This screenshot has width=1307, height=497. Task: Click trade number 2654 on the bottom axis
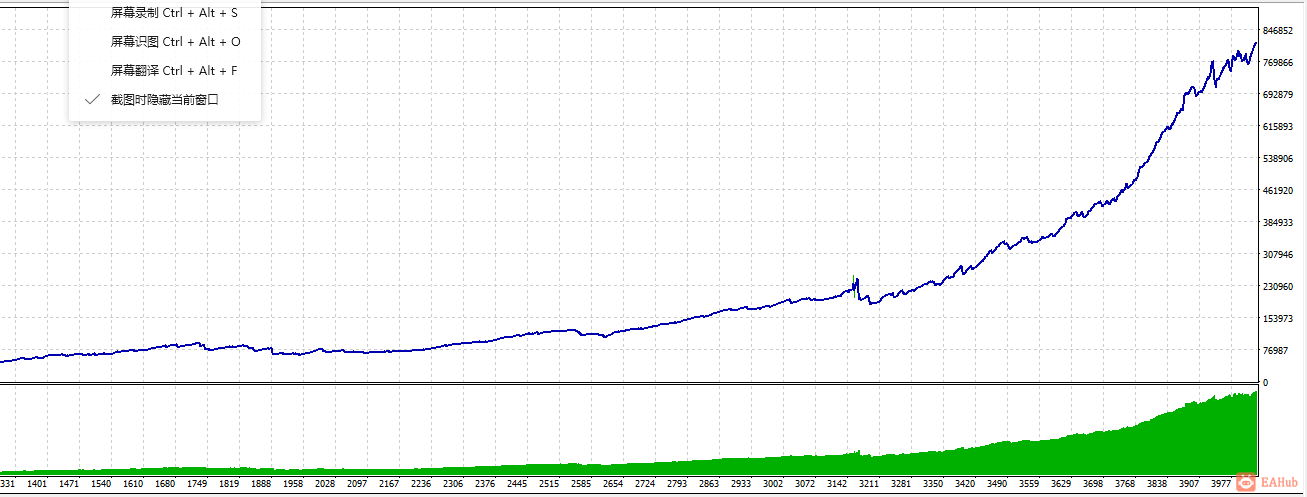(x=613, y=484)
